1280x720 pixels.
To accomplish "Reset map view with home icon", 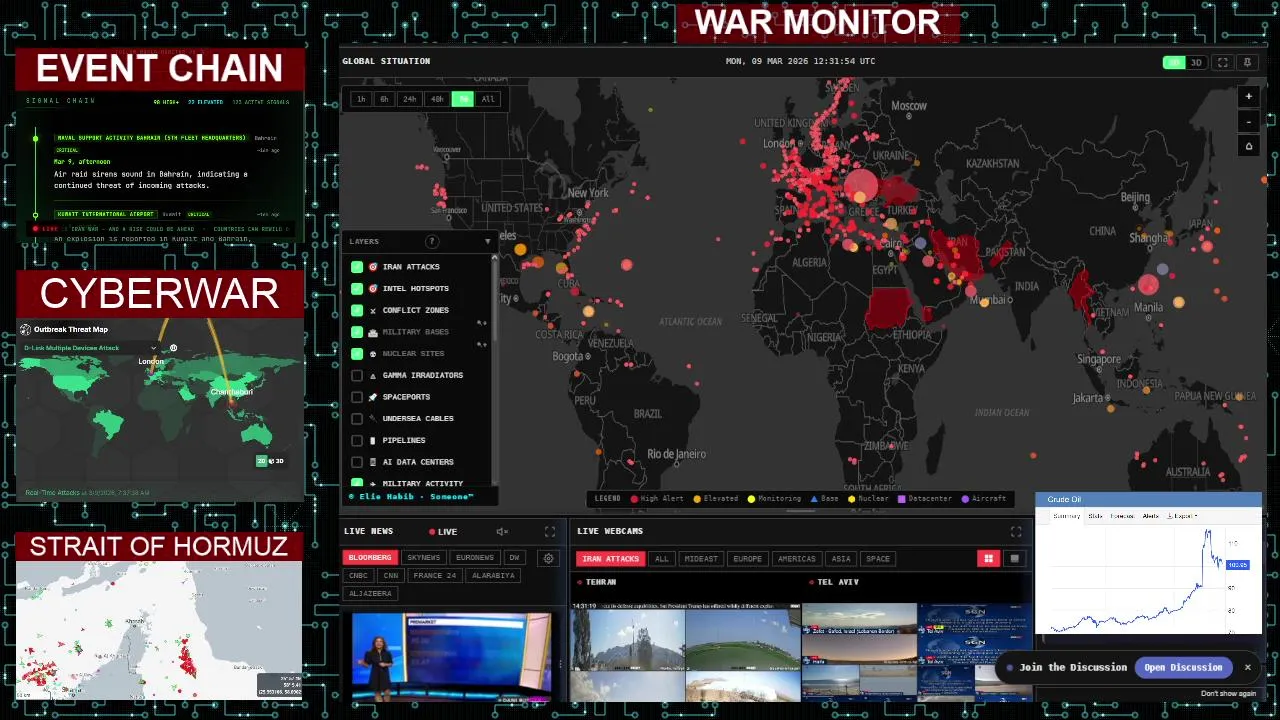I will pyautogui.click(x=1248, y=146).
